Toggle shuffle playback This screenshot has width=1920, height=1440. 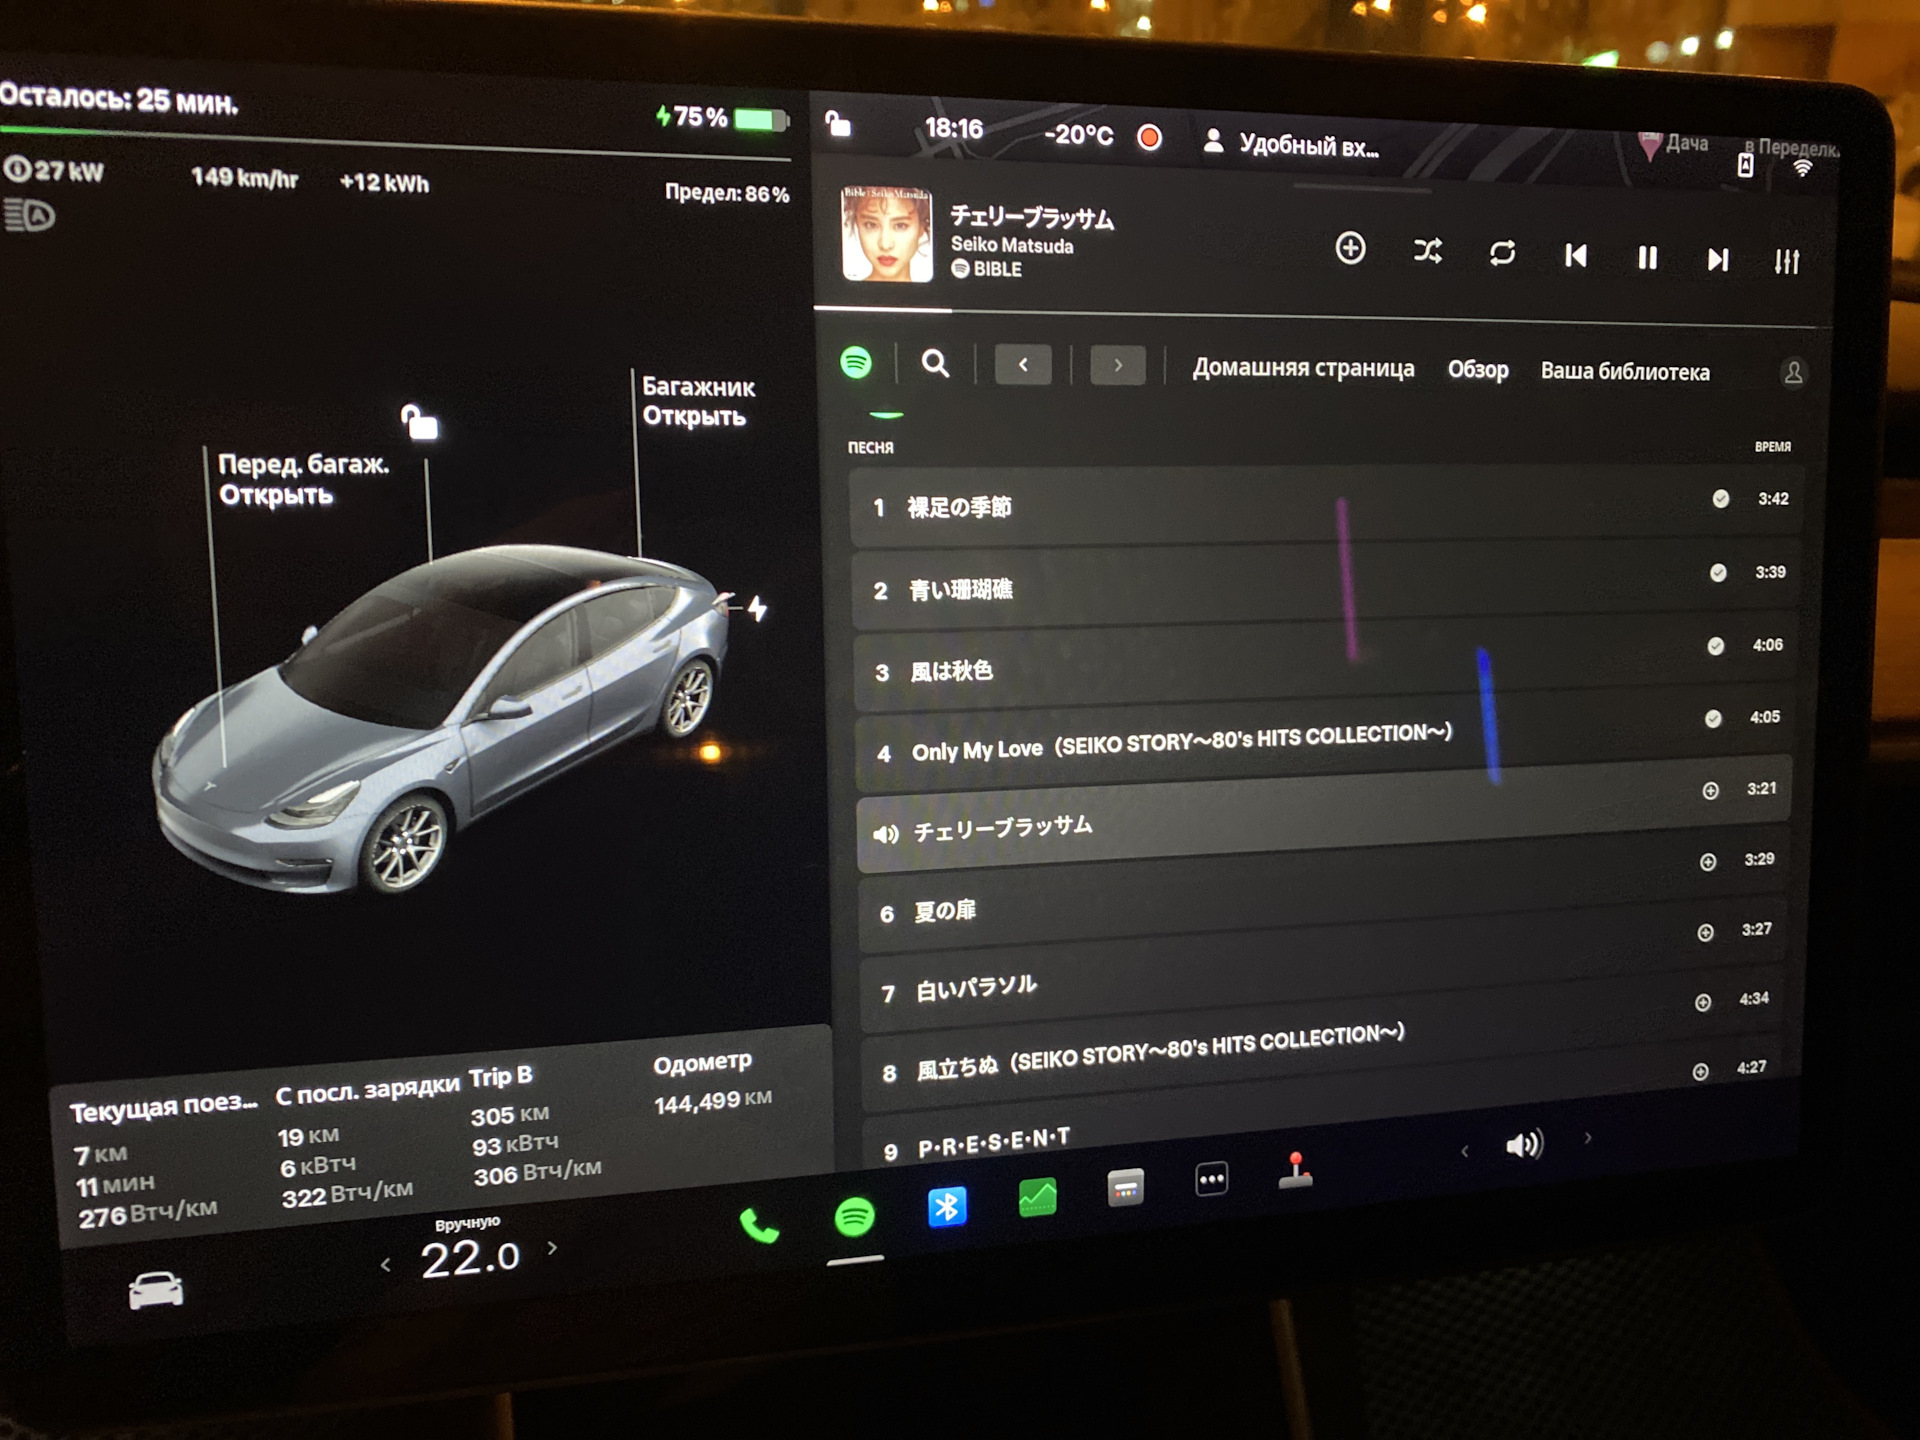point(1428,251)
